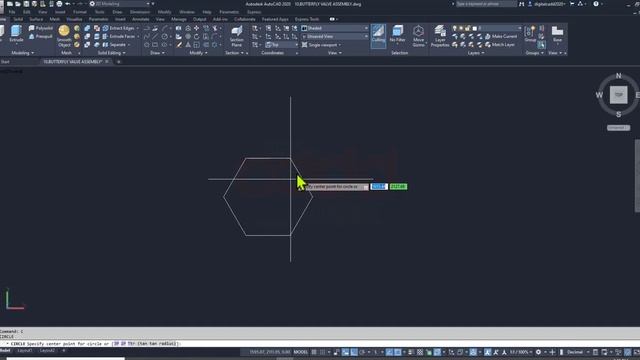The height and width of the screenshot is (360, 640).
Task: Click Match Layer button
Action: (500, 44)
